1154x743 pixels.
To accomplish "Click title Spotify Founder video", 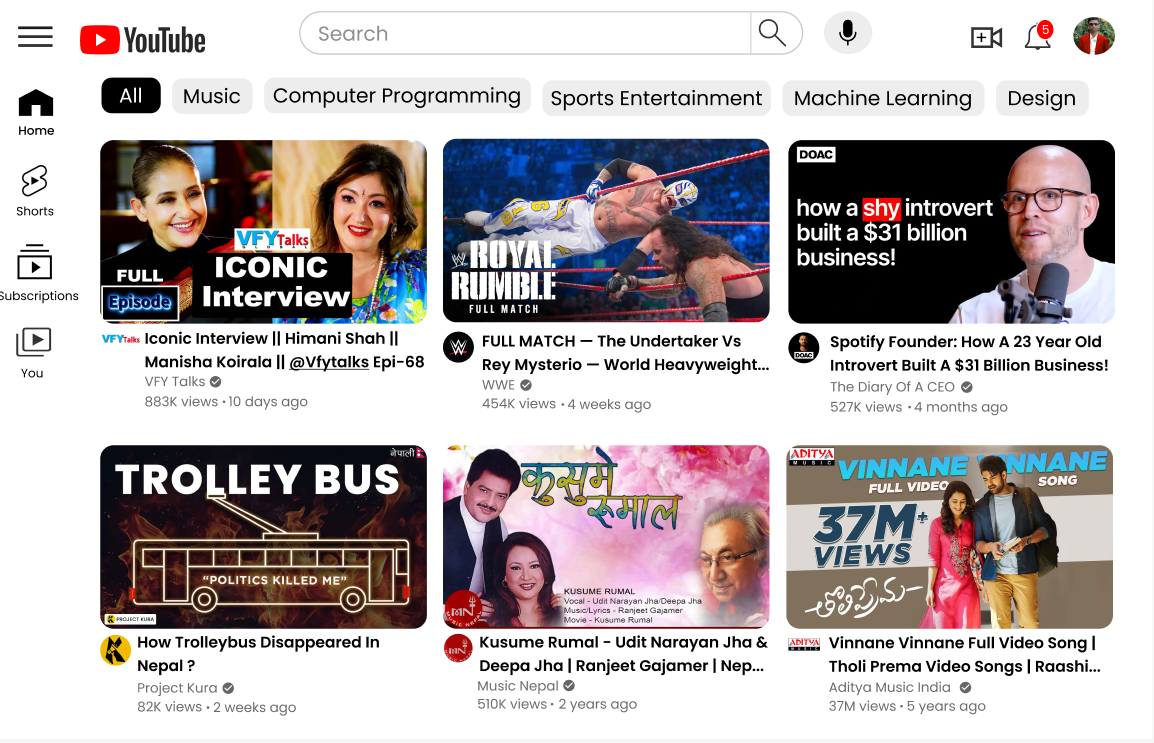I will click(x=969, y=354).
